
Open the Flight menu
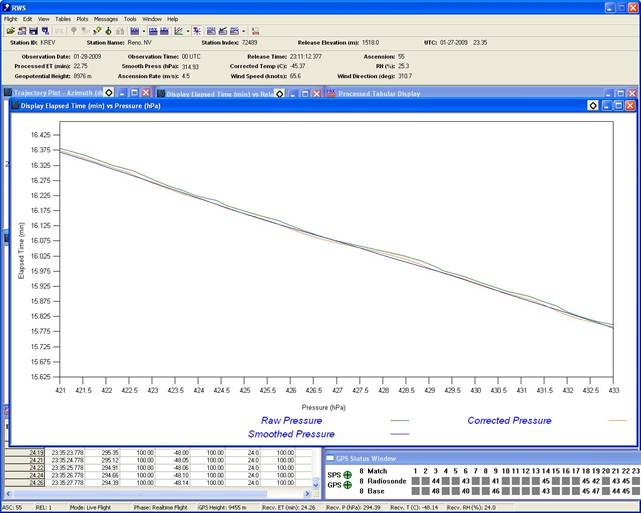[x=11, y=19]
